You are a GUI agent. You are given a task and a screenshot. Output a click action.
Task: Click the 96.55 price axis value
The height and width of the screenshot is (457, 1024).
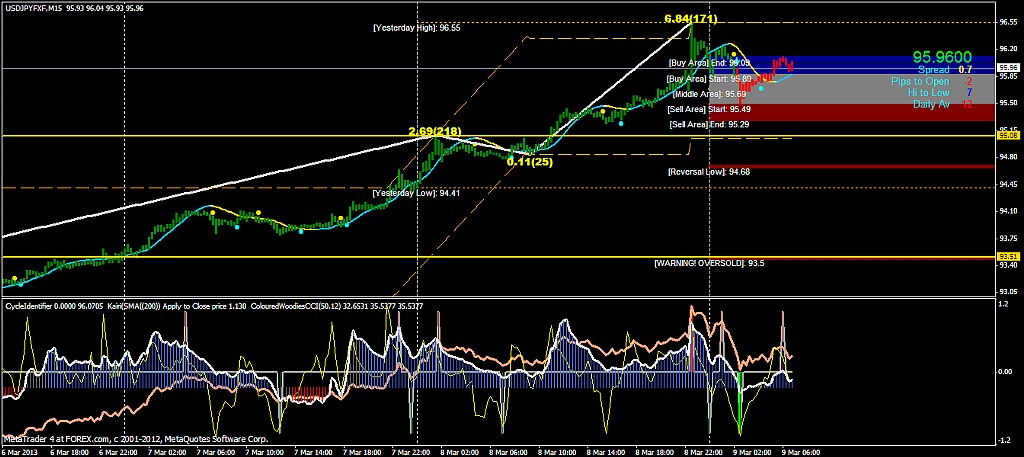coord(1008,22)
